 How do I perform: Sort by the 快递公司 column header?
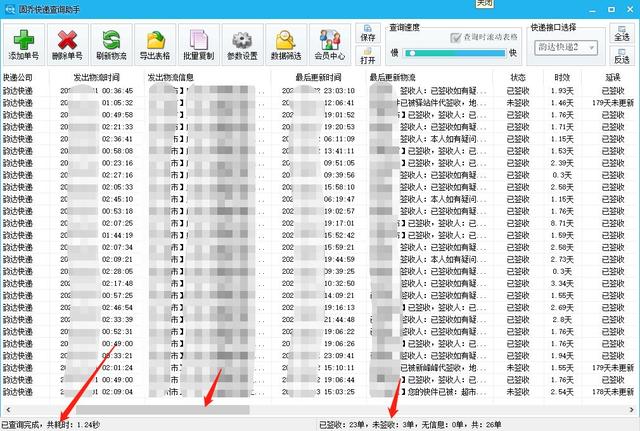[18, 78]
